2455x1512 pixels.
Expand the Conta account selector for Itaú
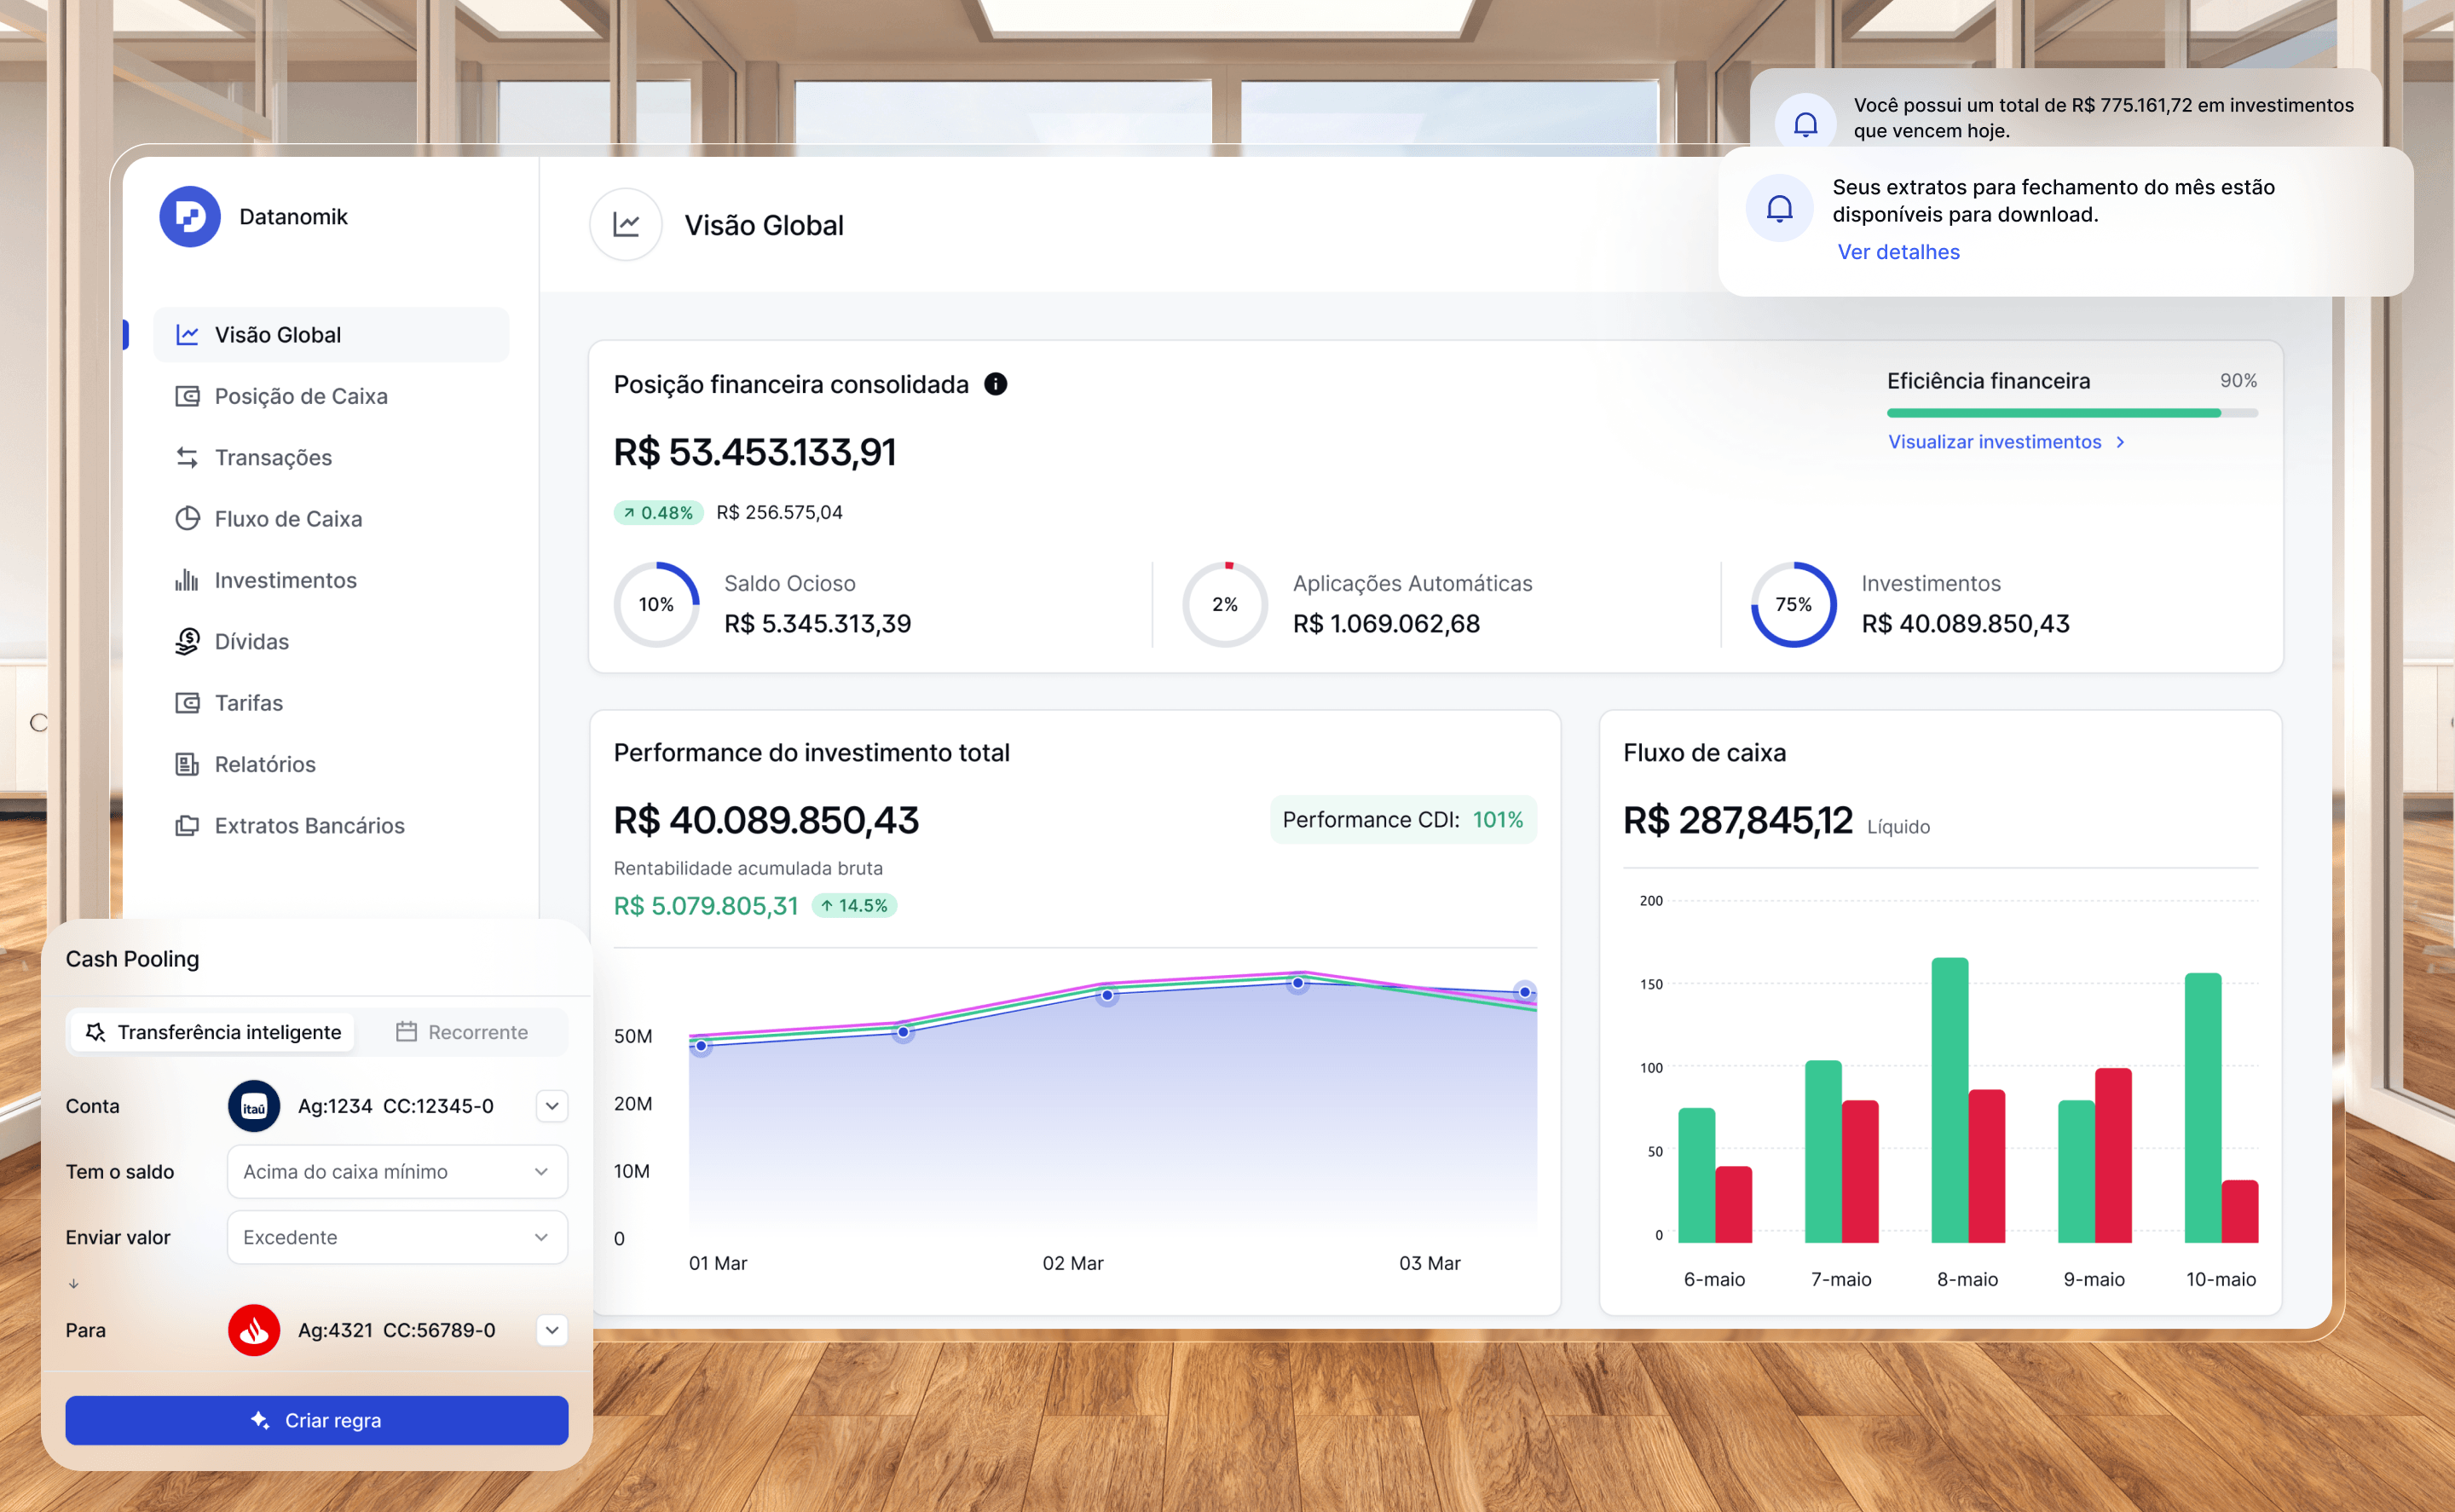point(551,1106)
